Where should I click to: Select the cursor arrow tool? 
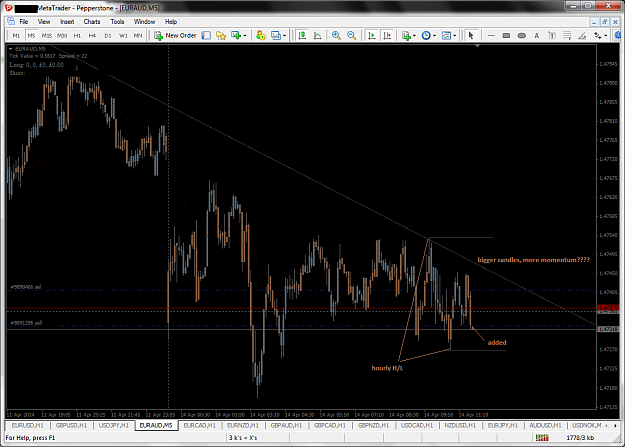tap(471, 35)
